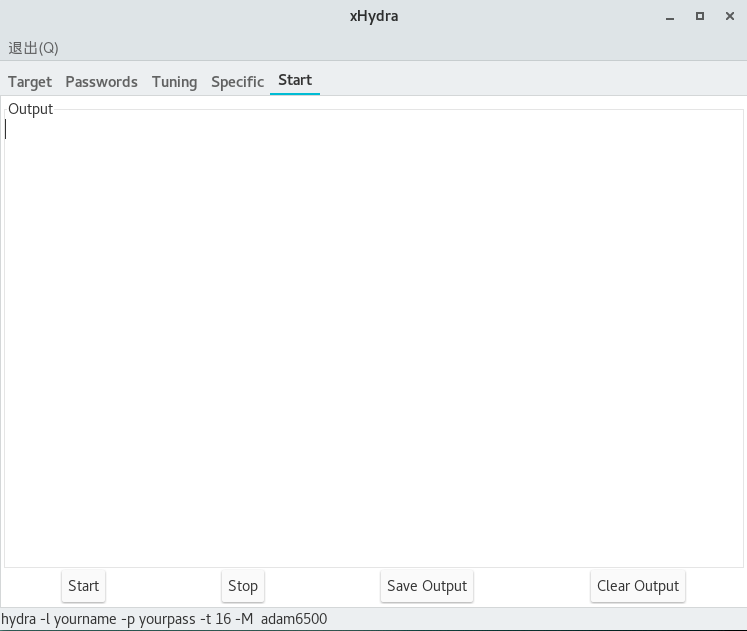
Task: Maximize the xHydra window
Action: pyautogui.click(x=700, y=16)
